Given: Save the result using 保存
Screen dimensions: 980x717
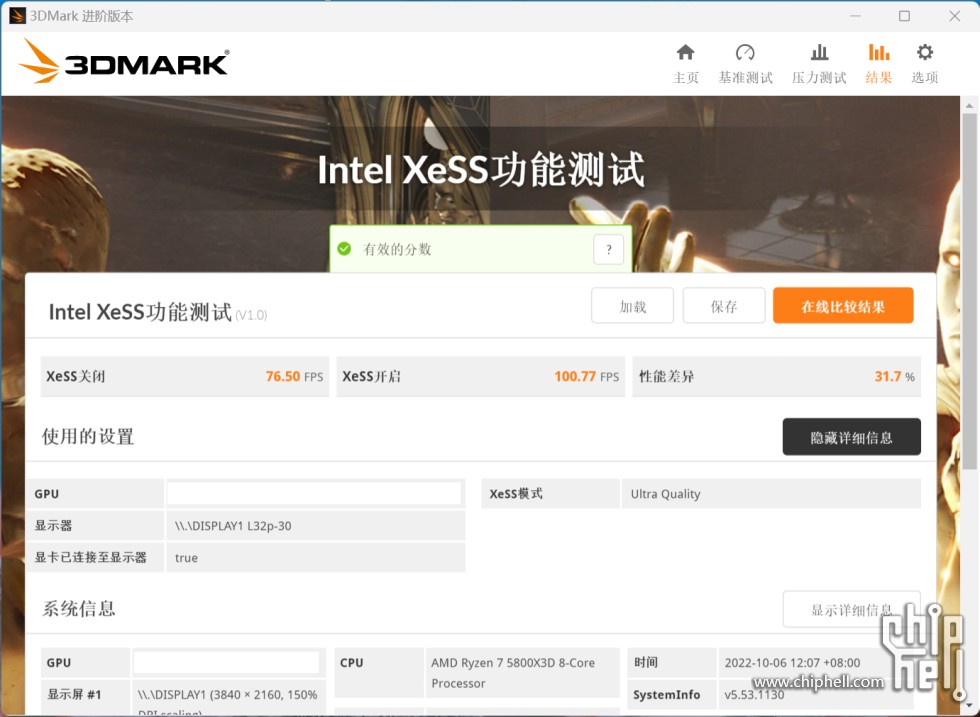Looking at the screenshot, I should (x=723, y=305).
